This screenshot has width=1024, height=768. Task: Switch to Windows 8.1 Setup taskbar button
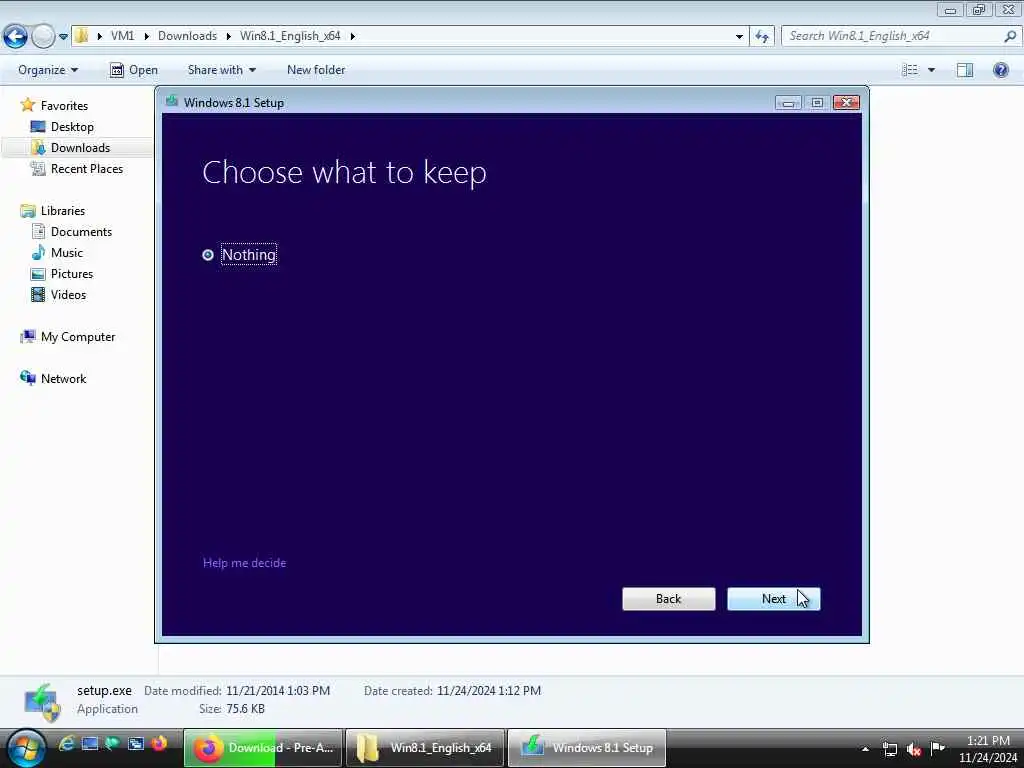point(586,748)
